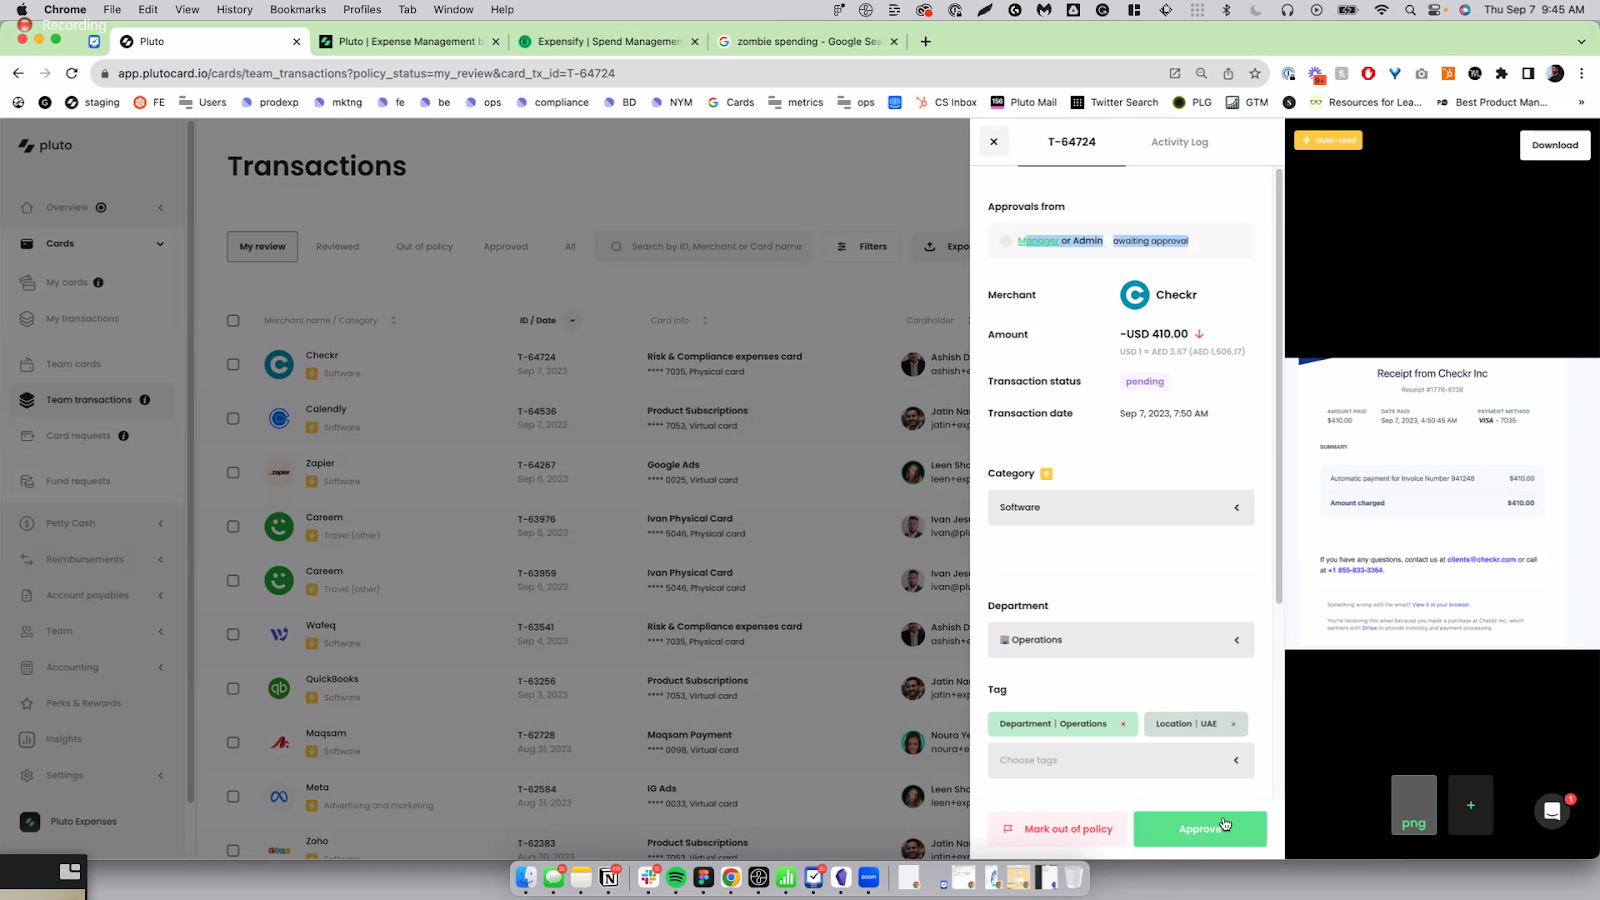Select the T-63976 Careem row checkbox
The width and height of the screenshot is (1600, 900).
coord(233,527)
